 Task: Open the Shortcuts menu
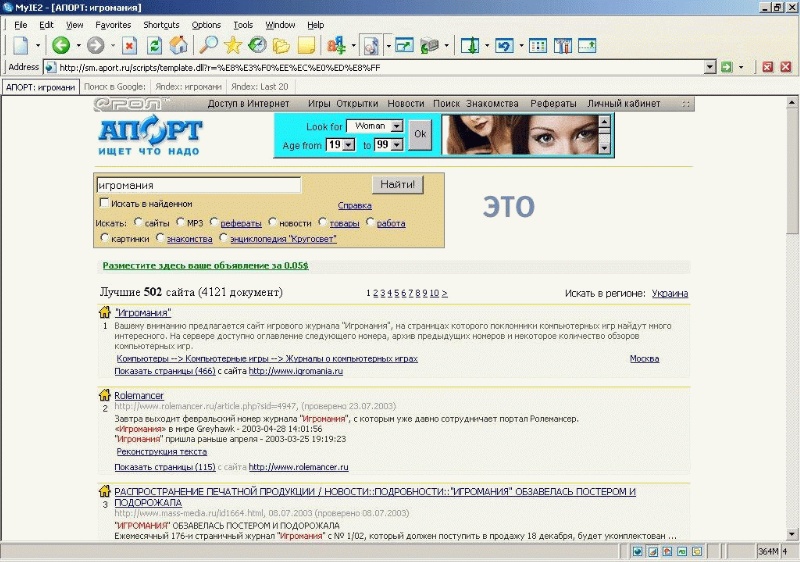(x=161, y=24)
